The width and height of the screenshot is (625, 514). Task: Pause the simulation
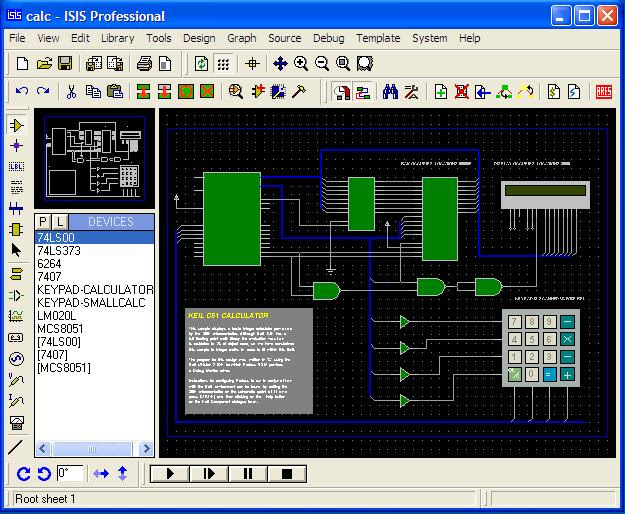(x=248, y=474)
